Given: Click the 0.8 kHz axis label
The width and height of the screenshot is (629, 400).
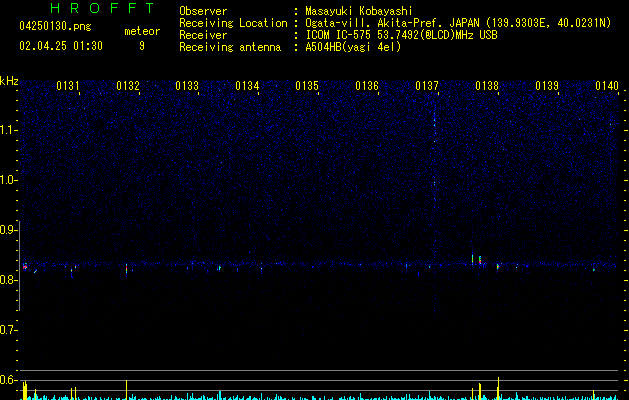Looking at the screenshot, I should coord(7,280).
